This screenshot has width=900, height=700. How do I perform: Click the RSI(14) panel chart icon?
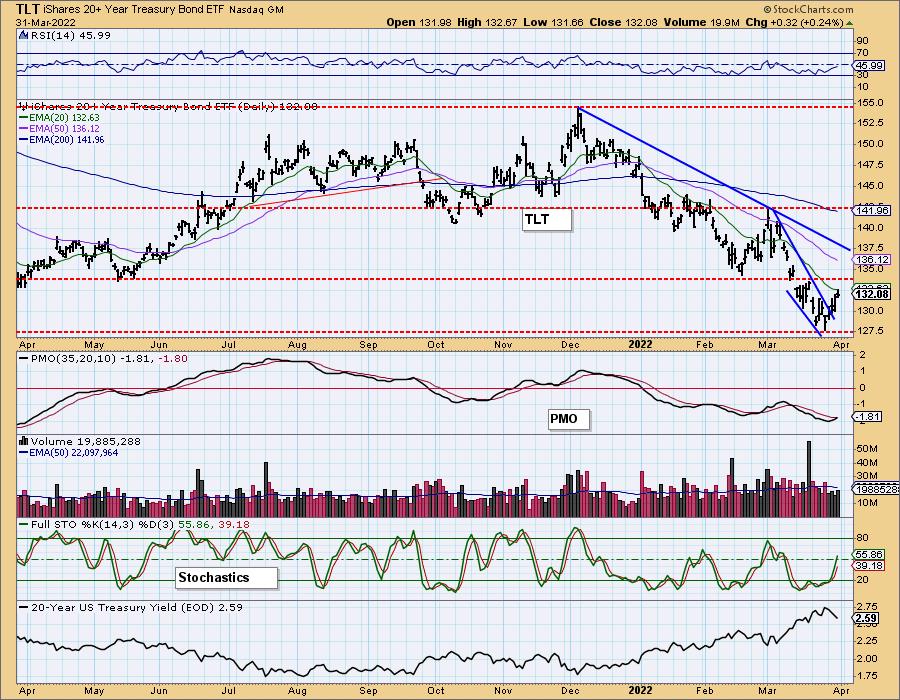click(x=23, y=35)
